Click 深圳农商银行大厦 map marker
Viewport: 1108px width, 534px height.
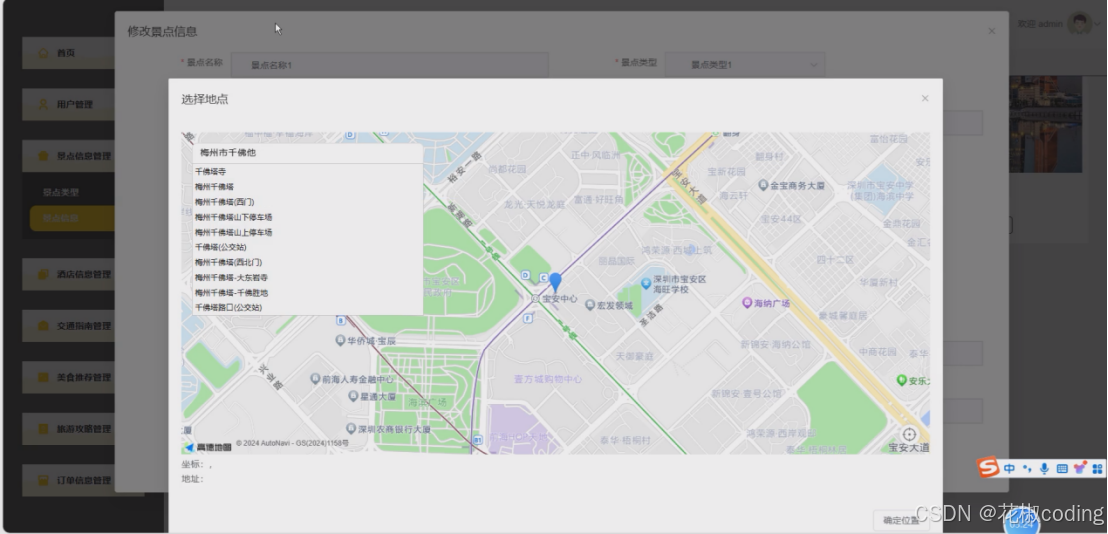350,429
